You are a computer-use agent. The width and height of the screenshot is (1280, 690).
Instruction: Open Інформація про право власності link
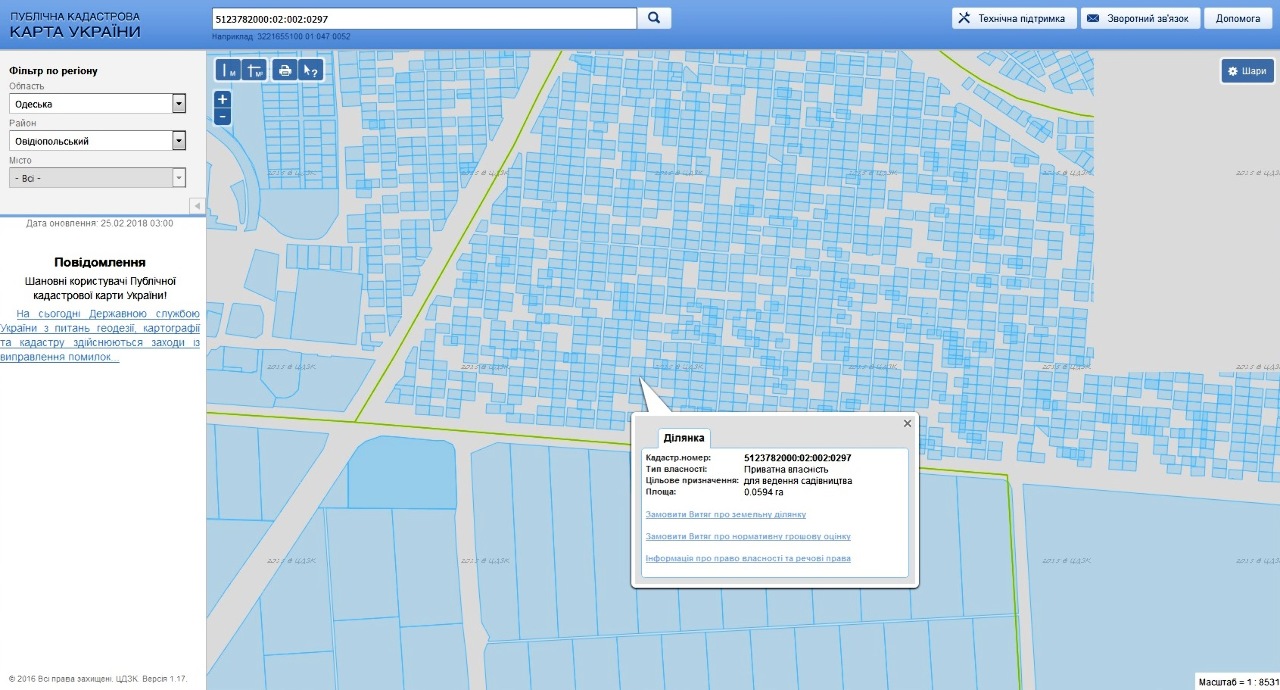coord(748,558)
